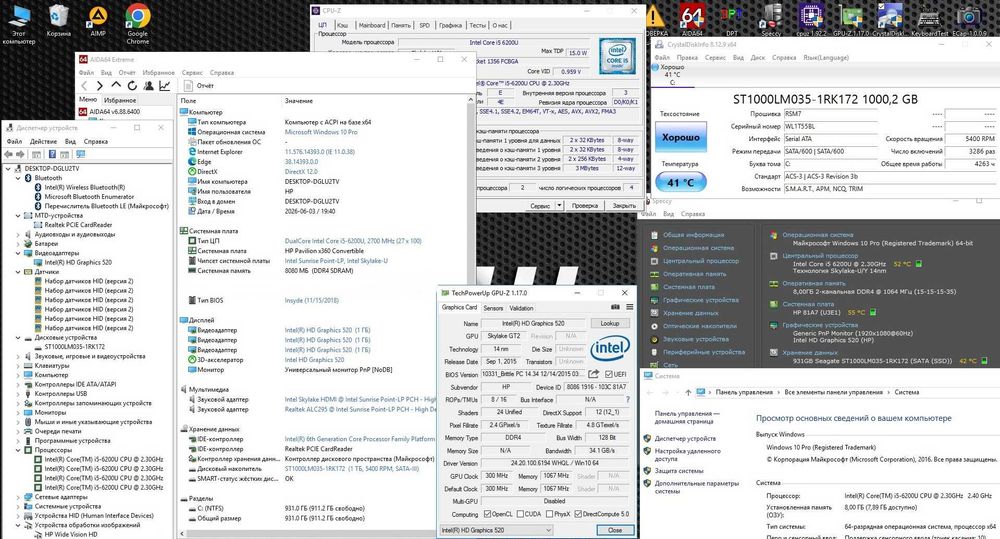
Task: Click the up arrow in System control panel
Action: click(688, 392)
